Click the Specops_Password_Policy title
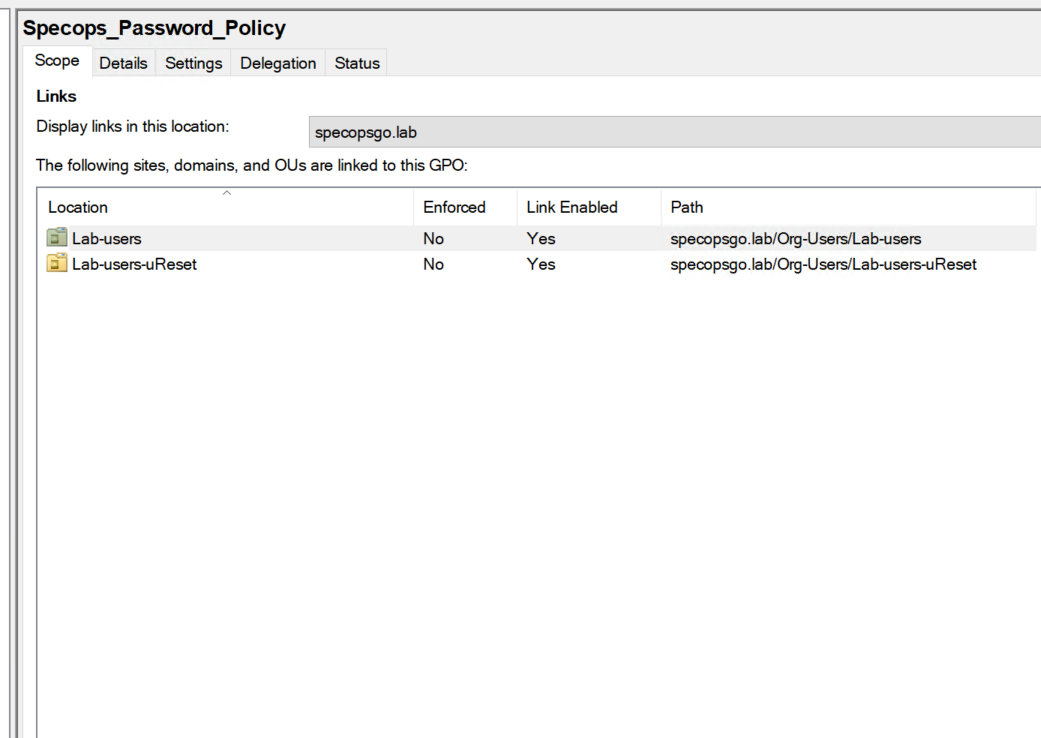 click(x=154, y=28)
